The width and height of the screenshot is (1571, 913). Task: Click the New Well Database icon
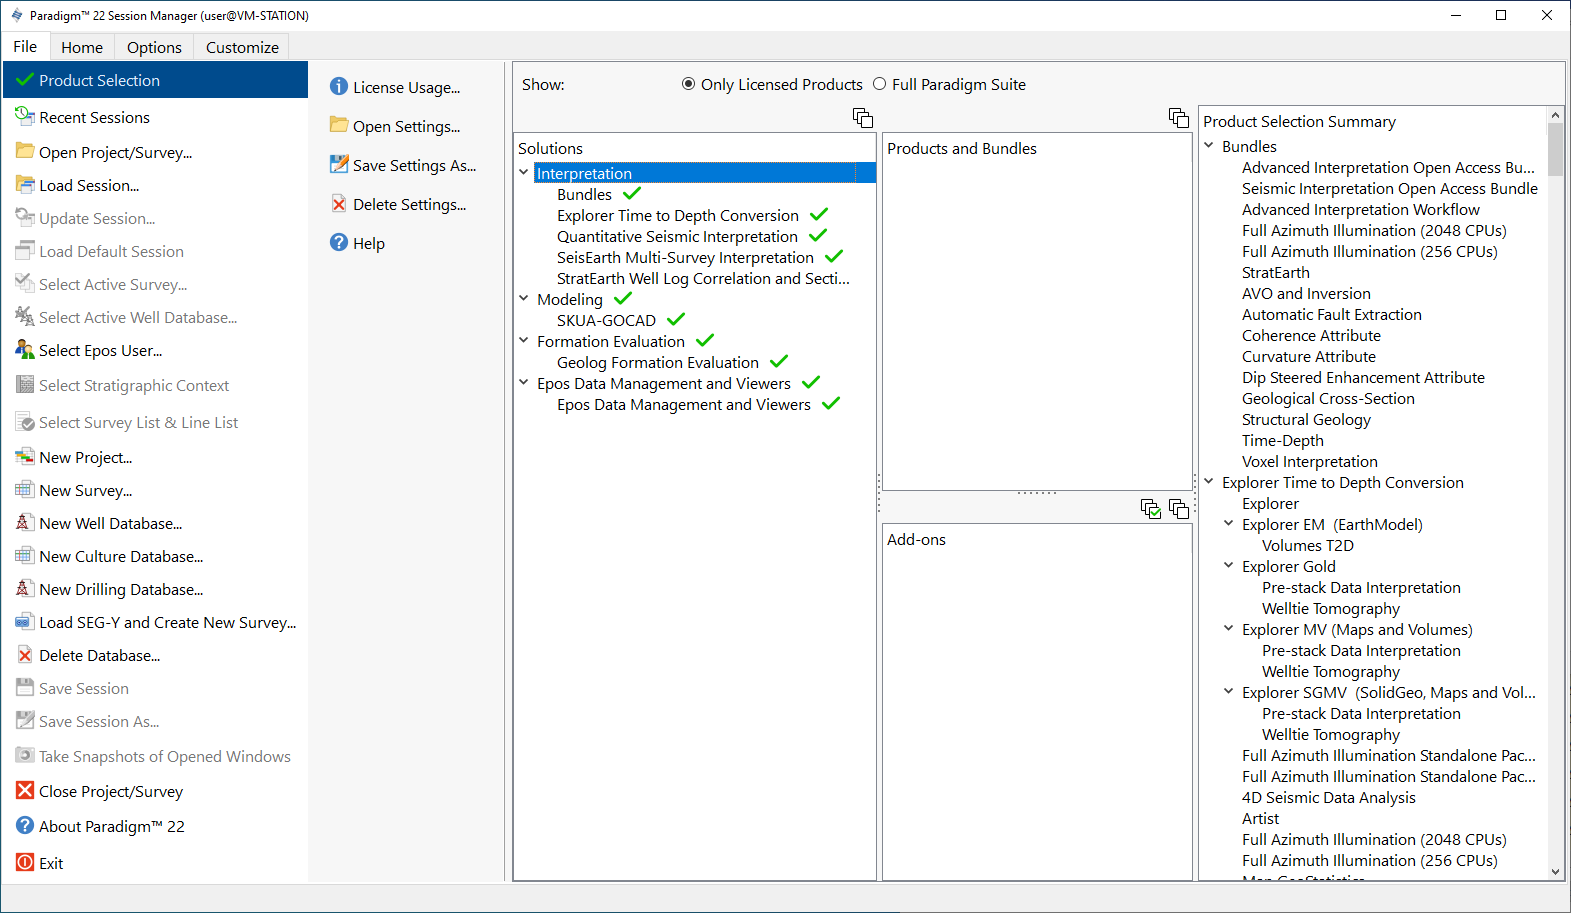(25, 522)
